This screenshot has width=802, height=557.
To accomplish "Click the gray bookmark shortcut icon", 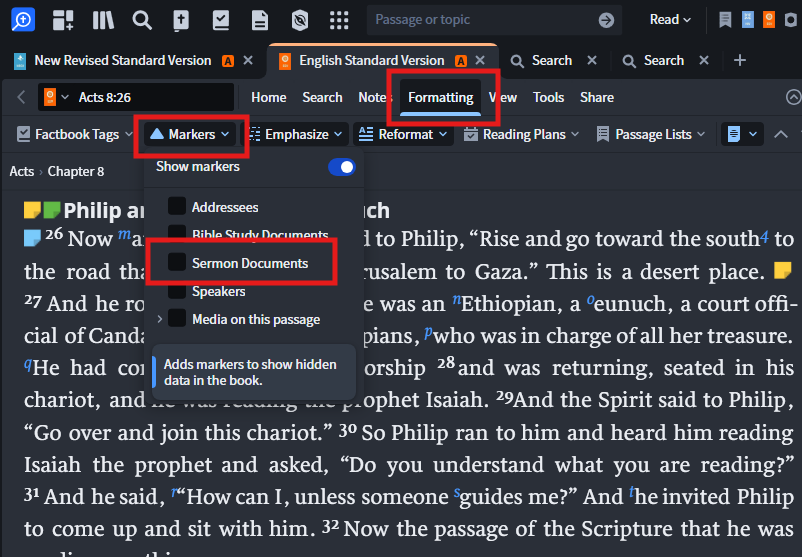I will (725, 19).
